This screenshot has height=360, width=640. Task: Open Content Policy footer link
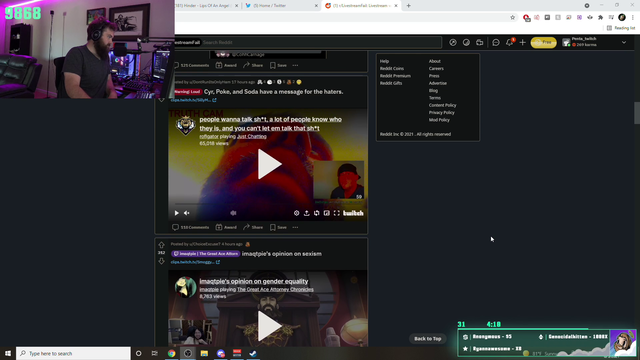point(442,105)
